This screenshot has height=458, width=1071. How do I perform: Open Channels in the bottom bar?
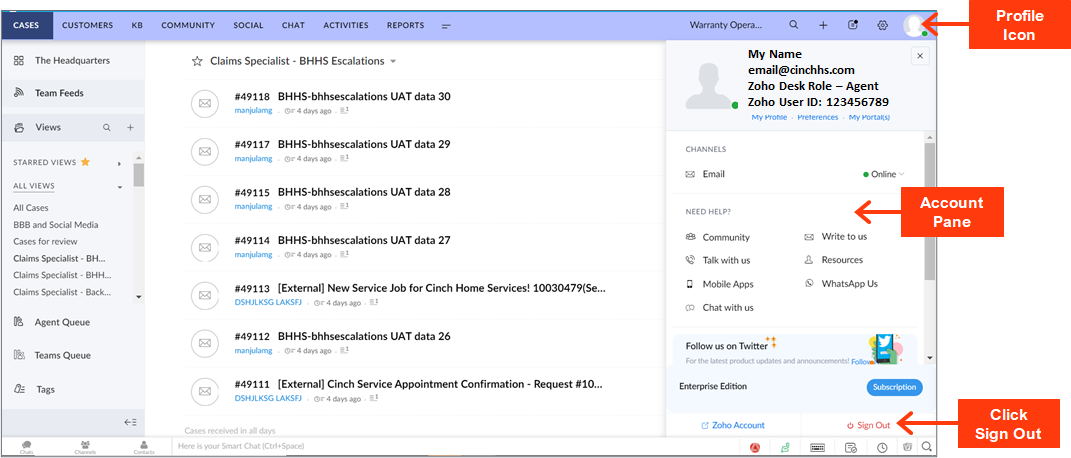[85, 446]
